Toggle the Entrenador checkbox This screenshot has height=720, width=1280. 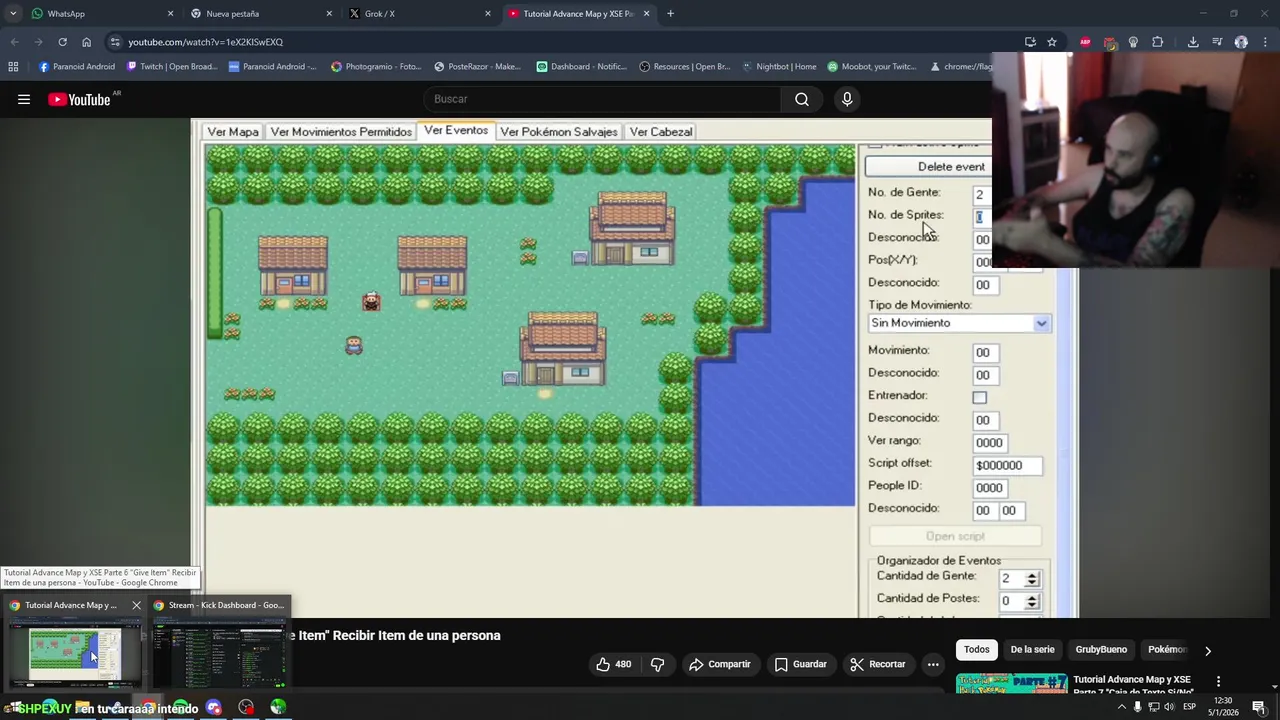(x=980, y=397)
